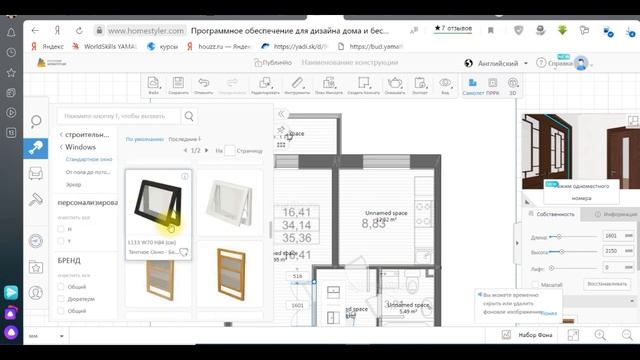Tick the second checkbox under personalized filter
640x360 pixels.
[x=61, y=241]
